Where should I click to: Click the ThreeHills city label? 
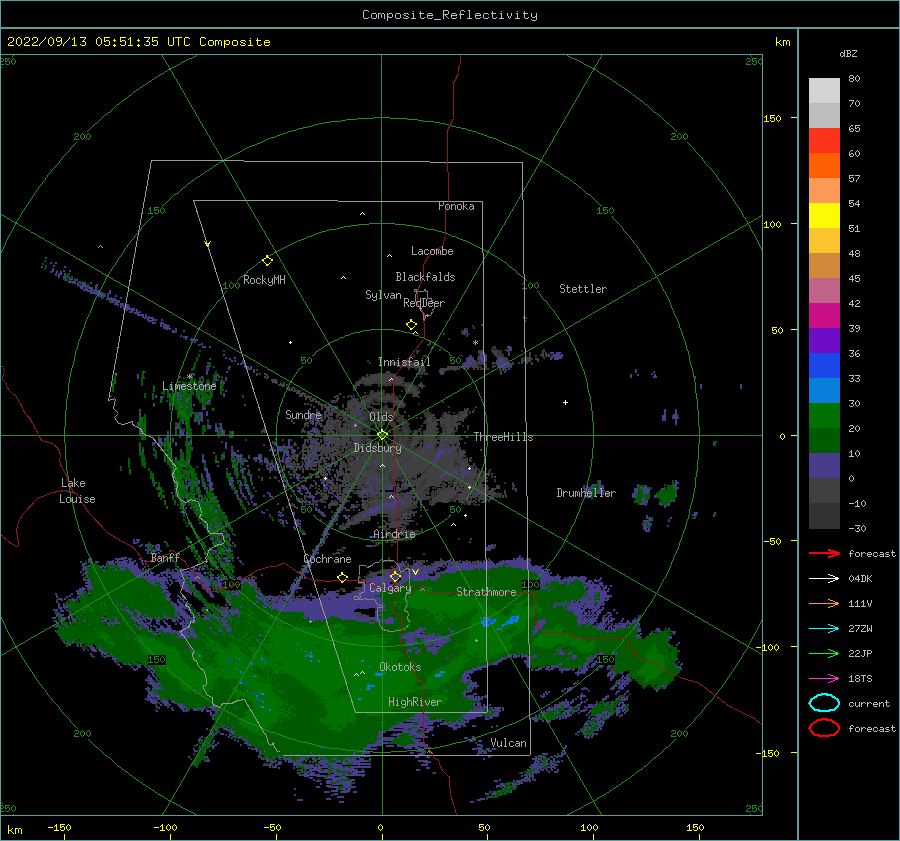[503, 437]
